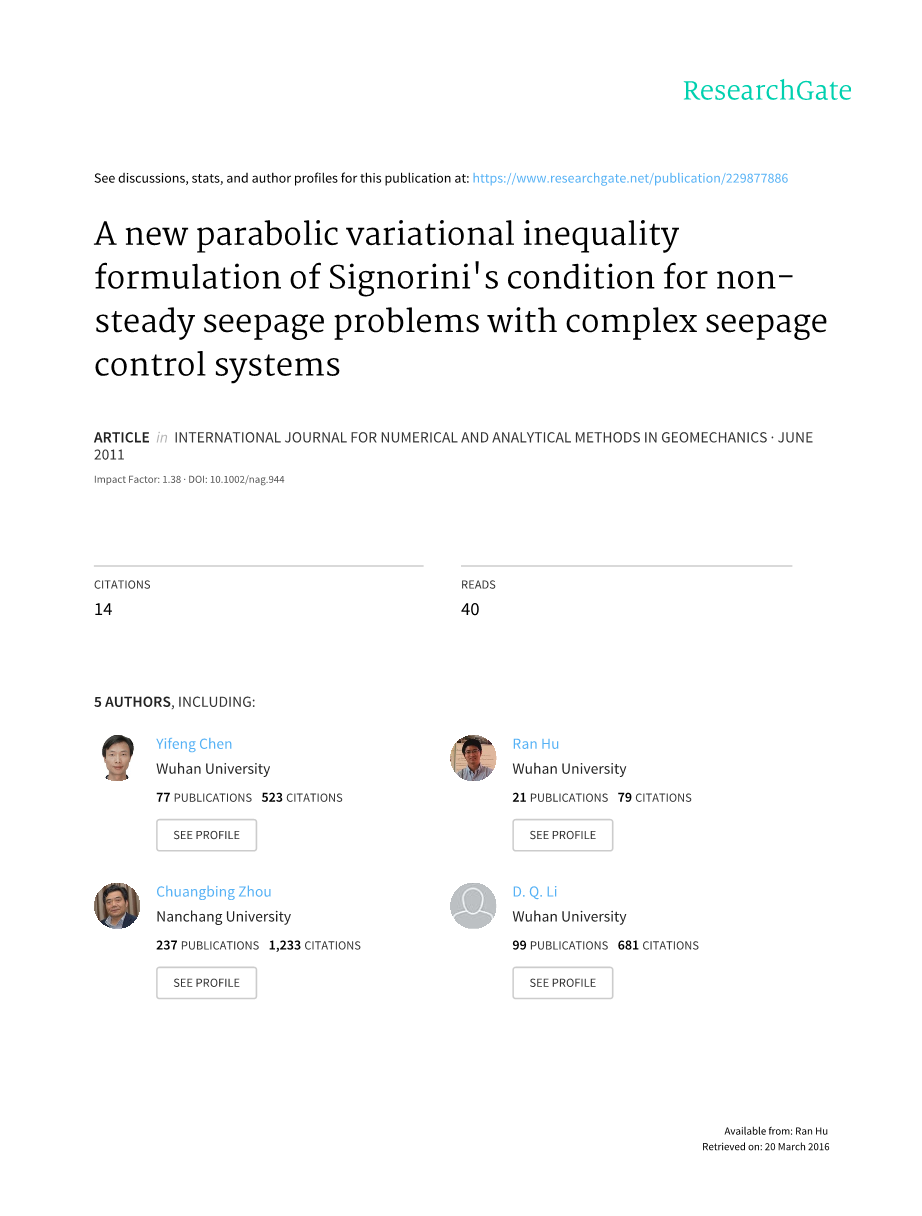The image size is (922, 1216).
Task: Click Yifeng Chen's profile photo
Action: coord(117,758)
